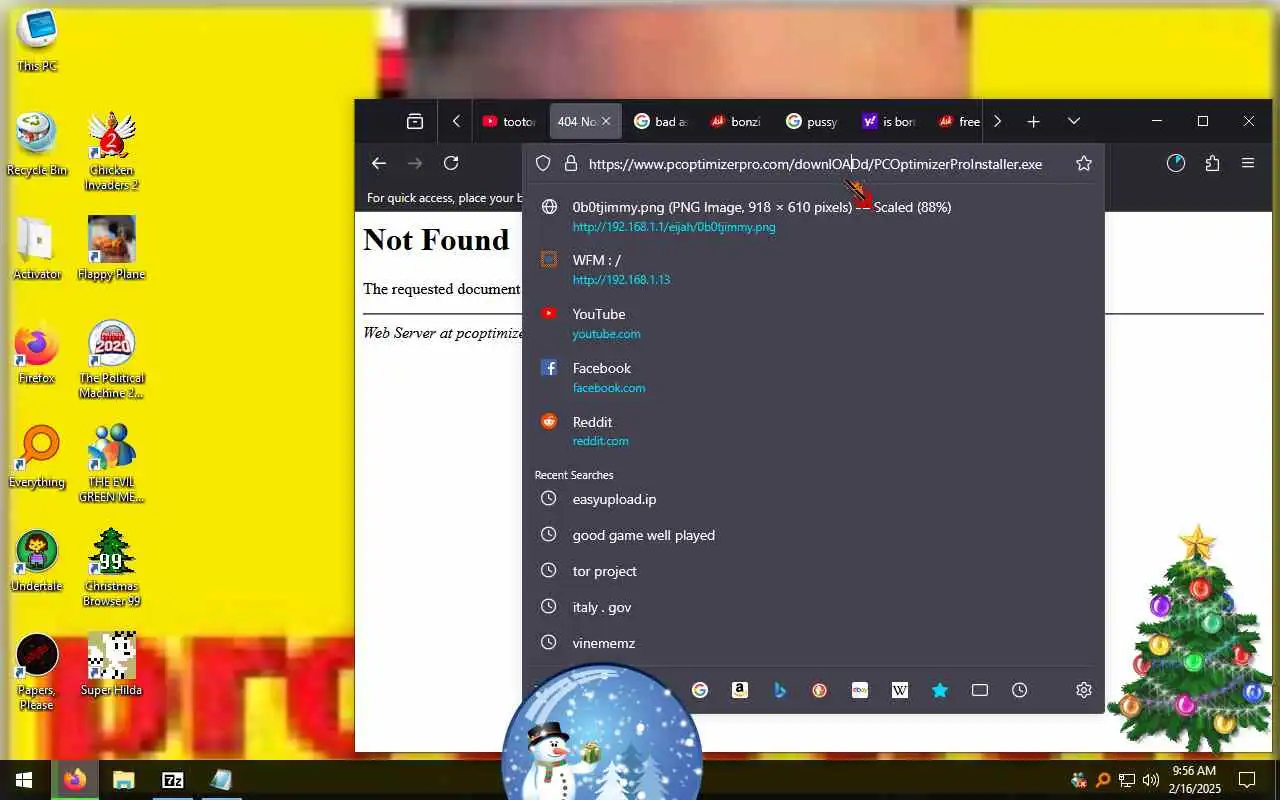This screenshot has width=1280, height=800.
Task: Select the Everything desktop shortcut
Action: click(x=37, y=456)
